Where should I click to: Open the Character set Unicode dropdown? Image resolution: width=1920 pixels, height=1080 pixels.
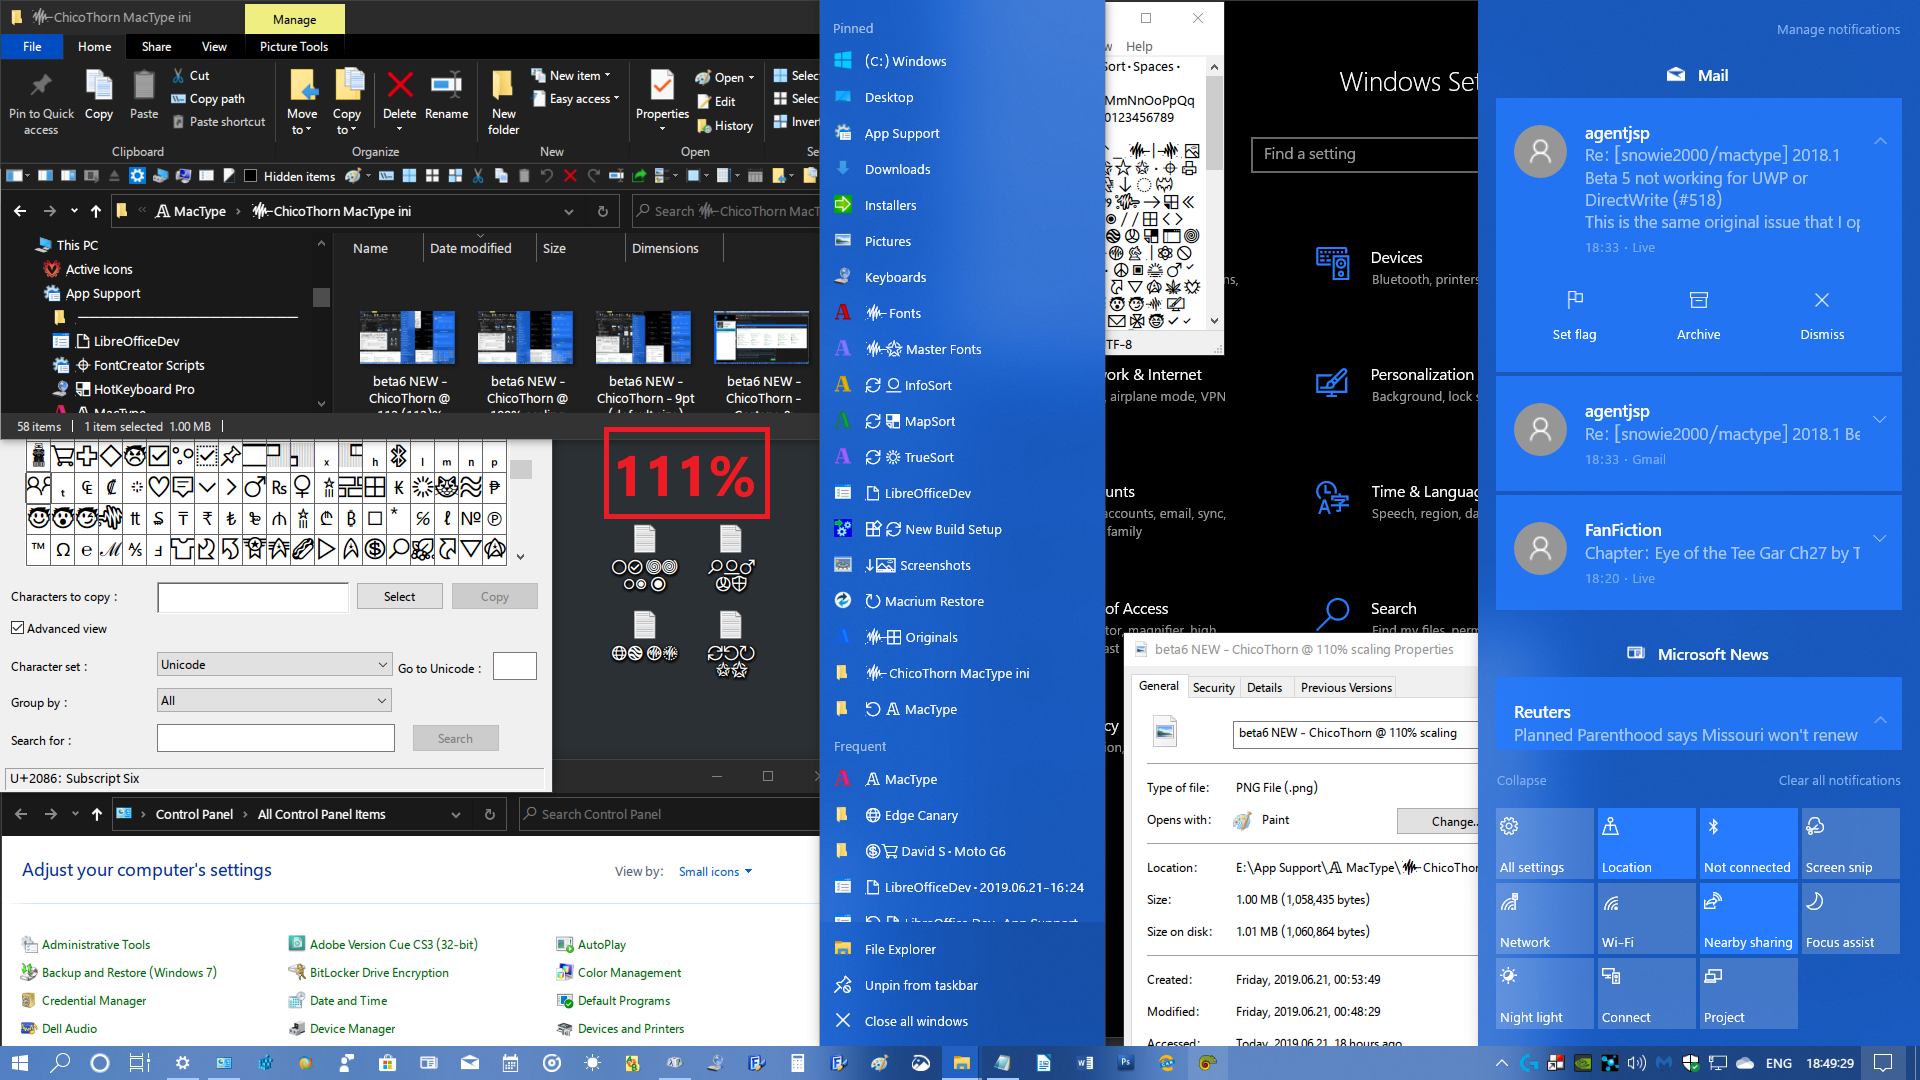(x=274, y=664)
